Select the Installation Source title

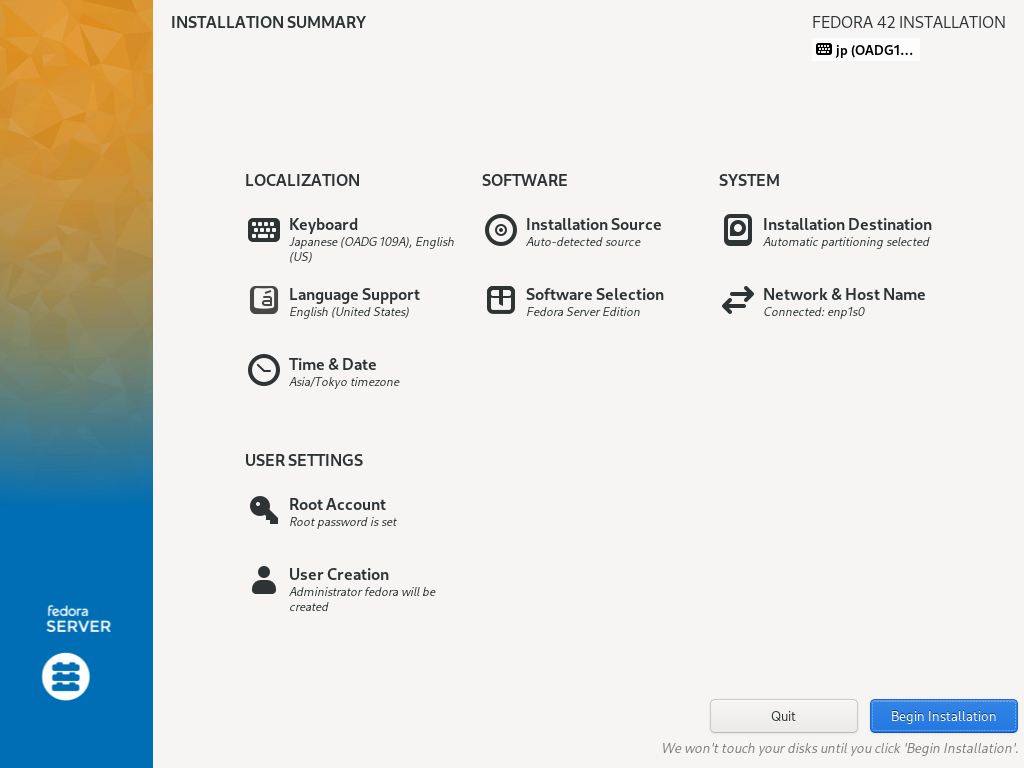coord(594,225)
